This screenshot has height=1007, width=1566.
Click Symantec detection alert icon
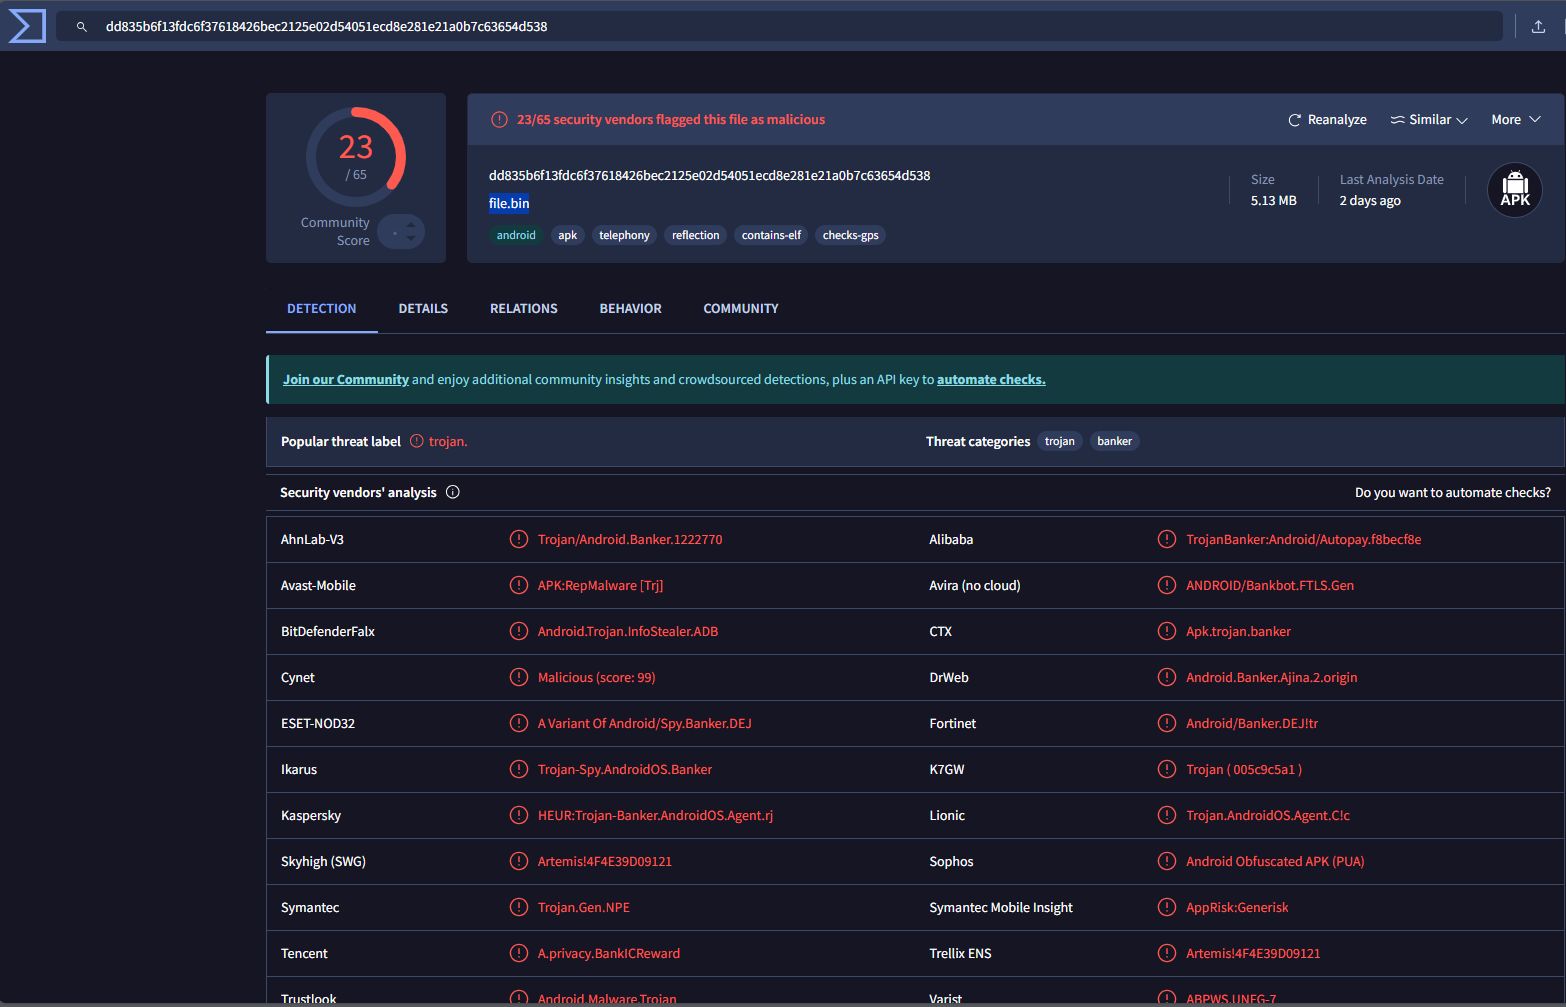[x=519, y=907]
